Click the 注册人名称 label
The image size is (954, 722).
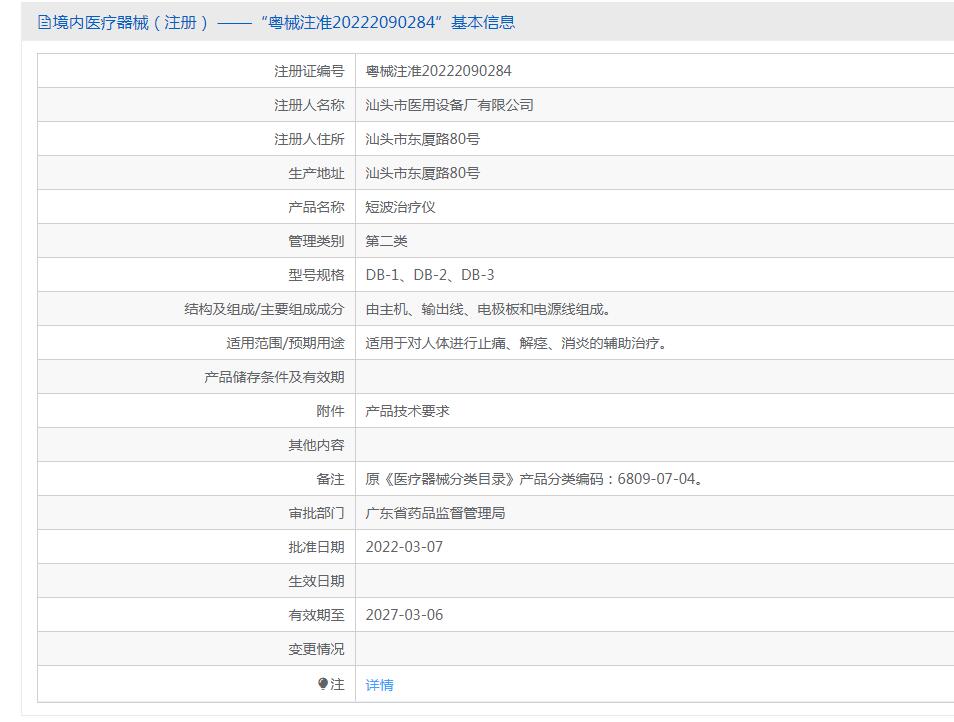(x=309, y=105)
